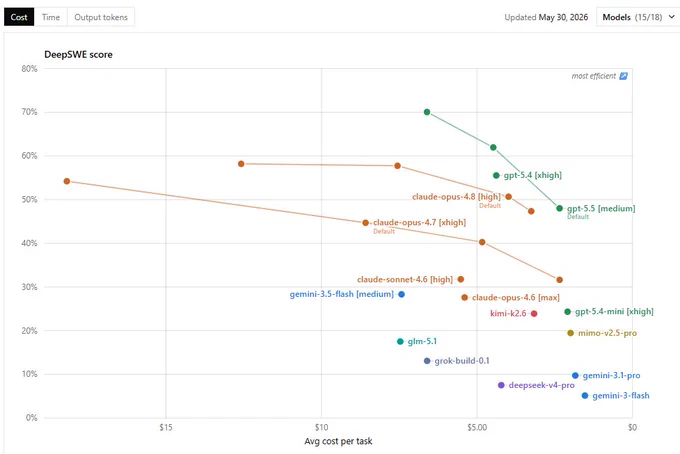Image resolution: width=680 pixels, height=454 pixels.
Task: Switch to the Cost tab
Action: tap(19, 17)
